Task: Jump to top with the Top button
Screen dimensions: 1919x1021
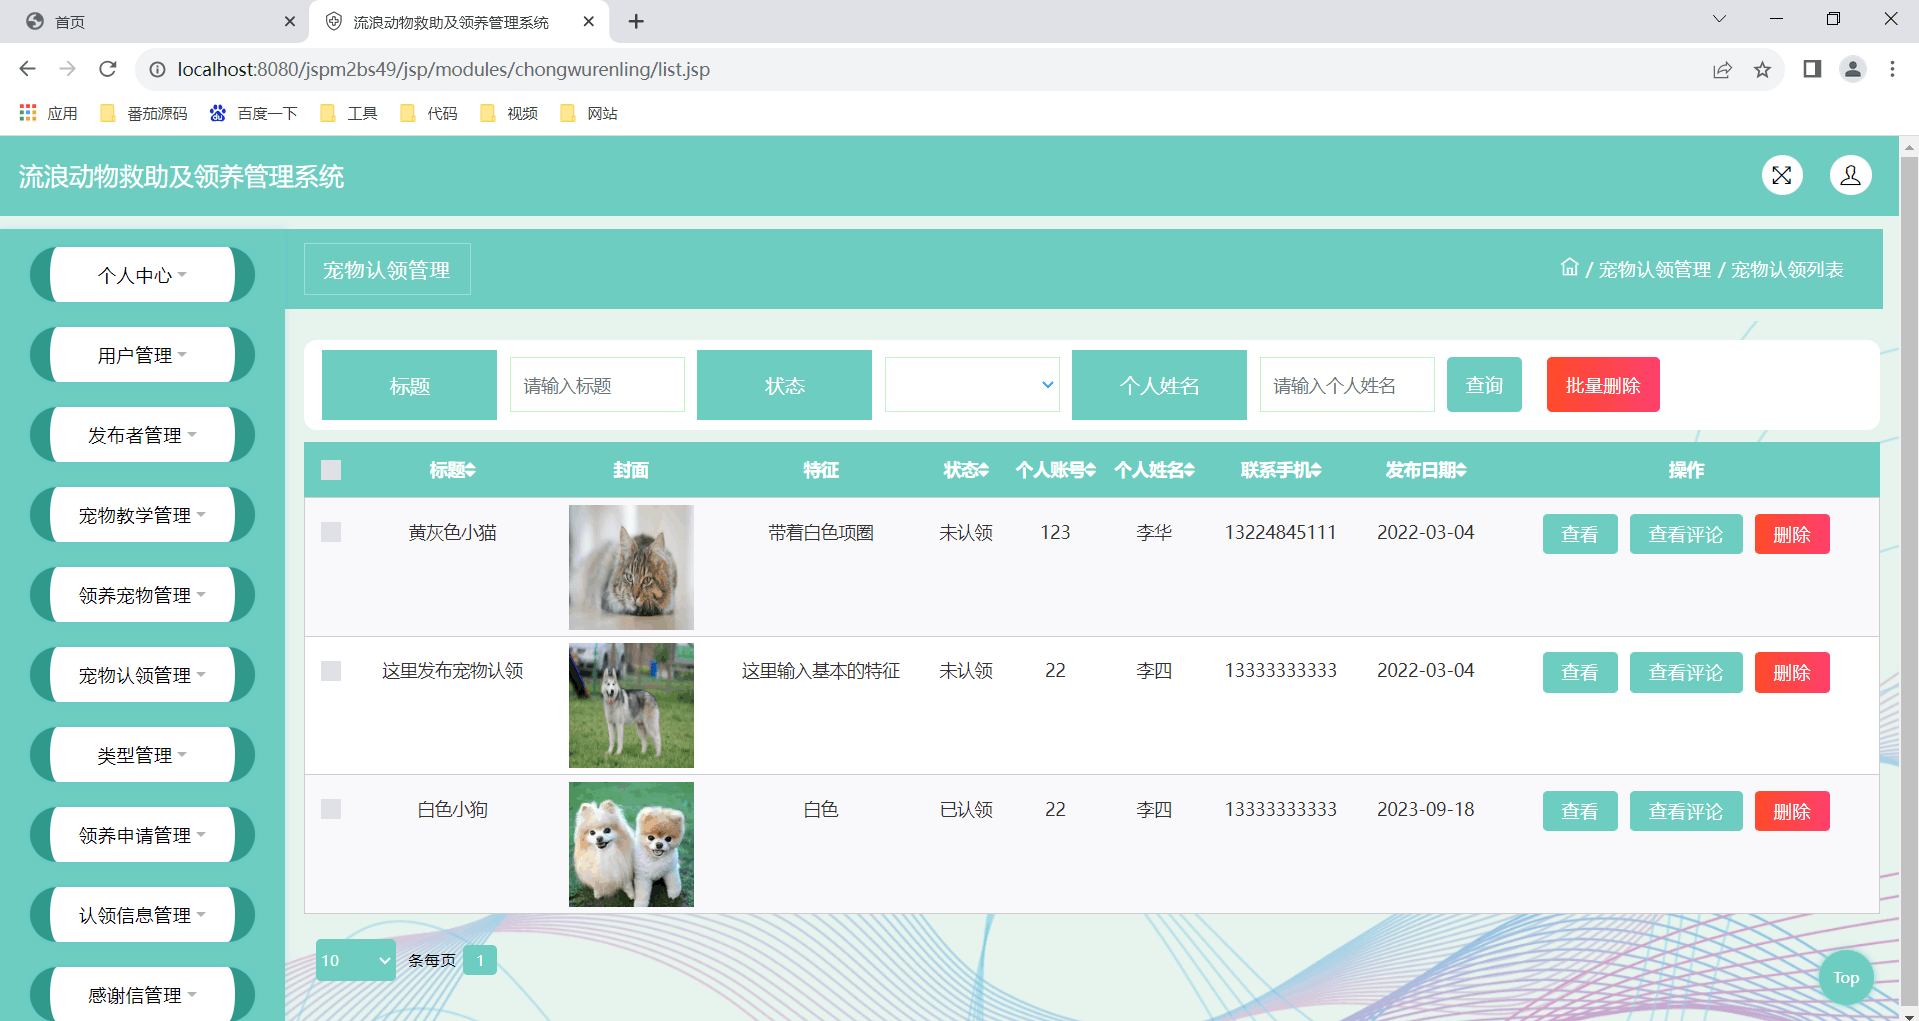Action: [1846, 978]
